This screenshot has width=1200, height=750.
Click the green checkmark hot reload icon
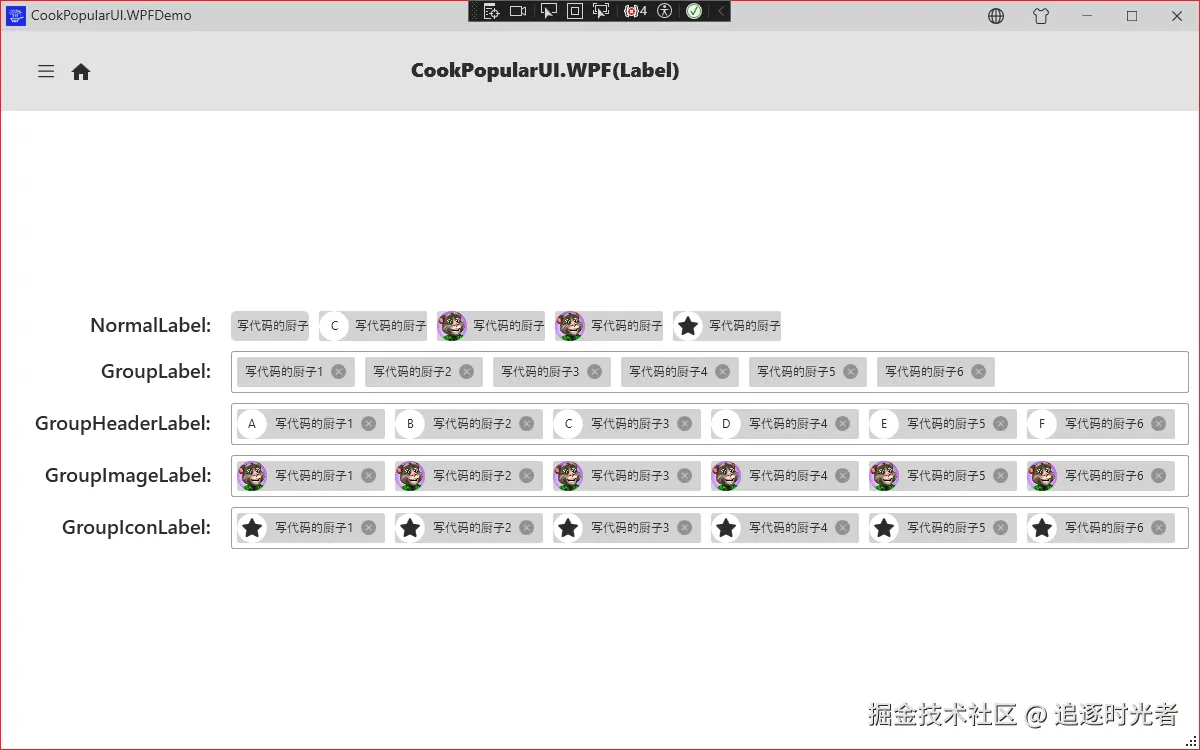coord(694,11)
